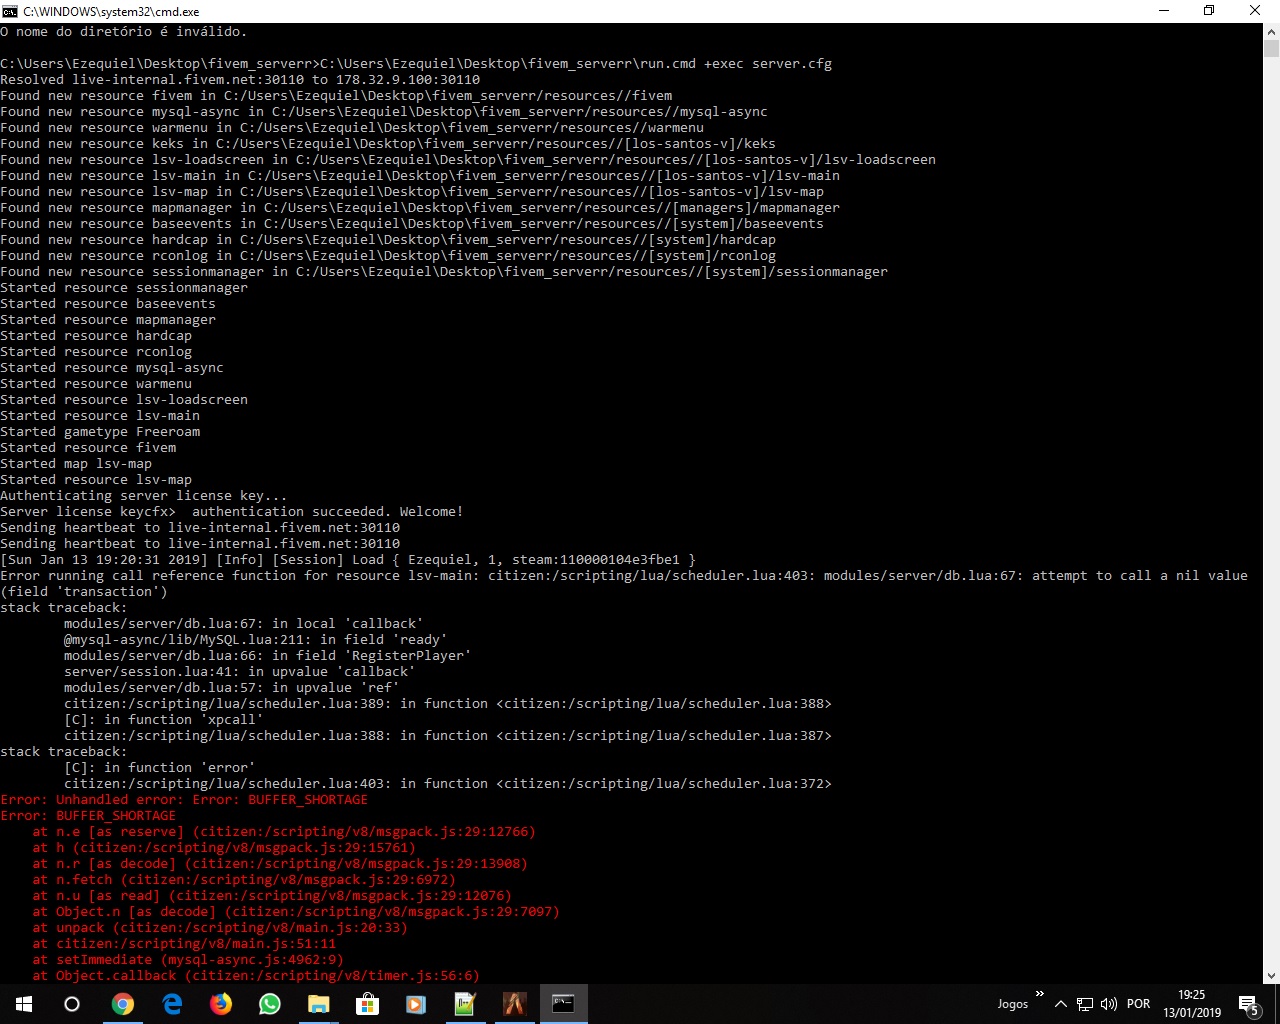The height and width of the screenshot is (1024, 1280).
Task: Open the Windows Start menu
Action: [24, 1004]
